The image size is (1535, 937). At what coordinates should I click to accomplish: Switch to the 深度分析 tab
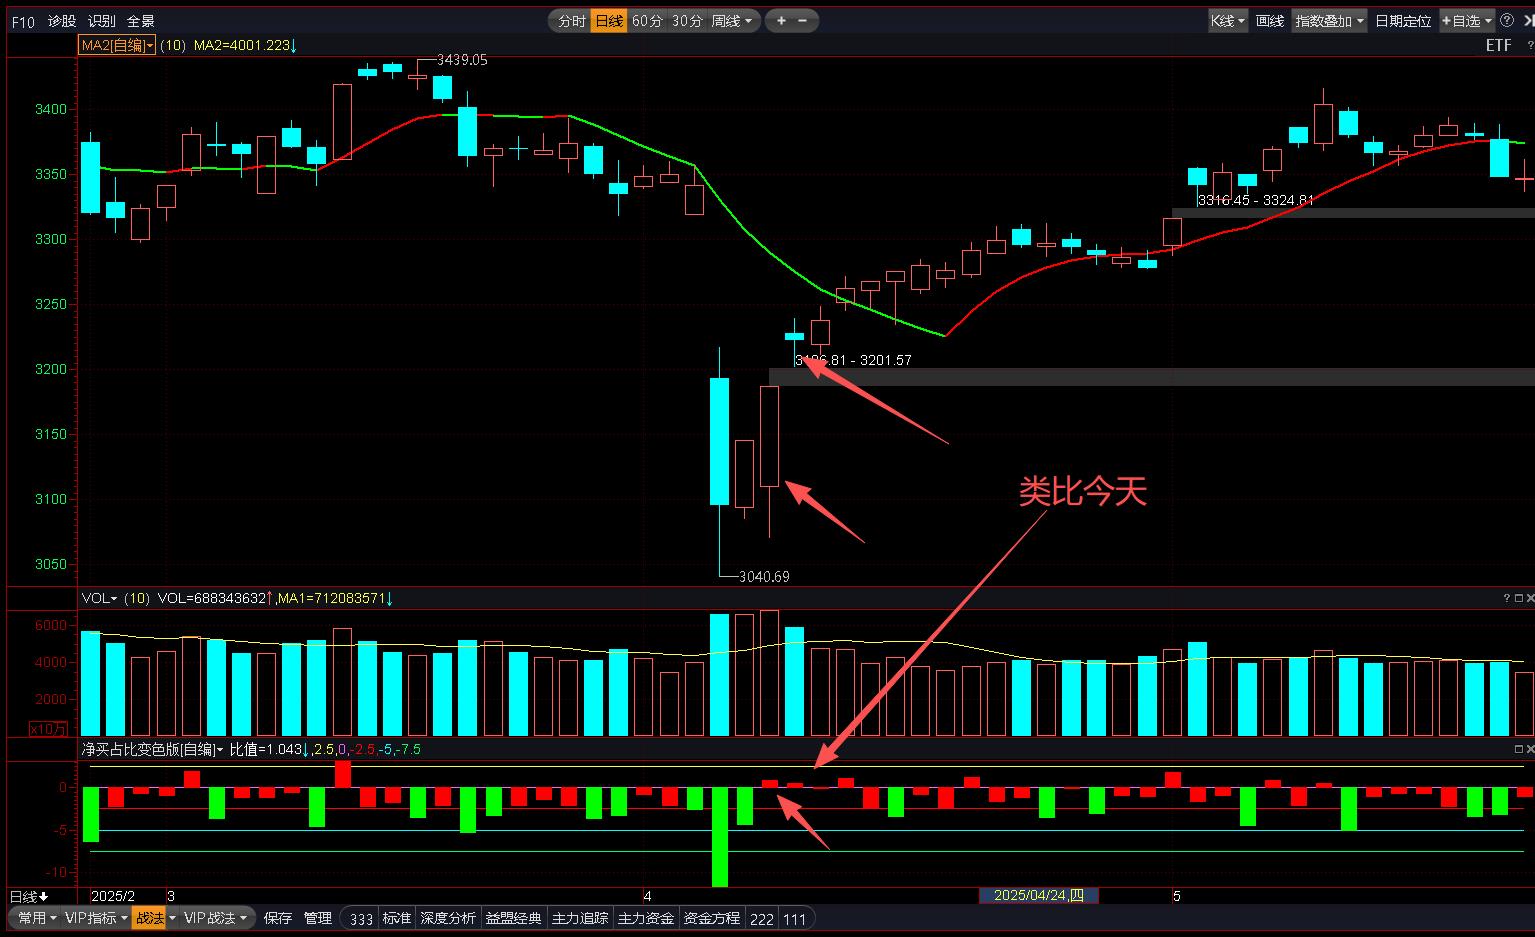(x=447, y=918)
